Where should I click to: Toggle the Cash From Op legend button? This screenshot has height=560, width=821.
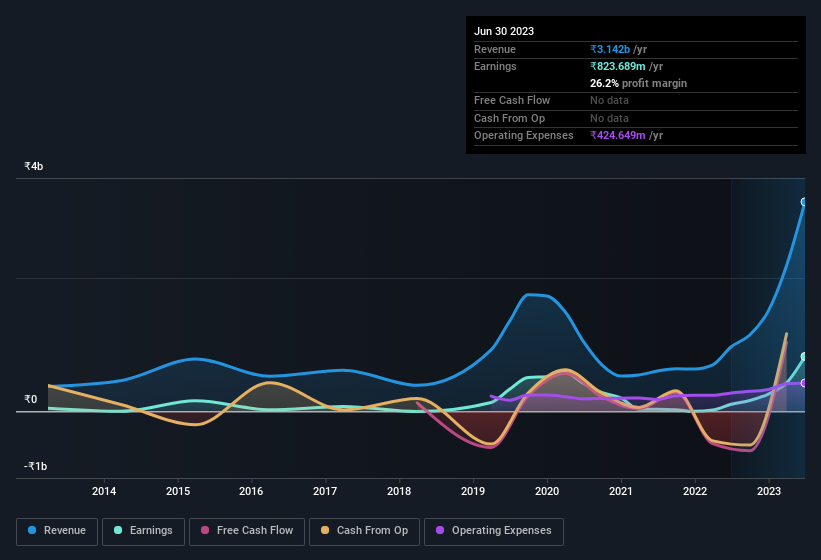[x=364, y=532]
